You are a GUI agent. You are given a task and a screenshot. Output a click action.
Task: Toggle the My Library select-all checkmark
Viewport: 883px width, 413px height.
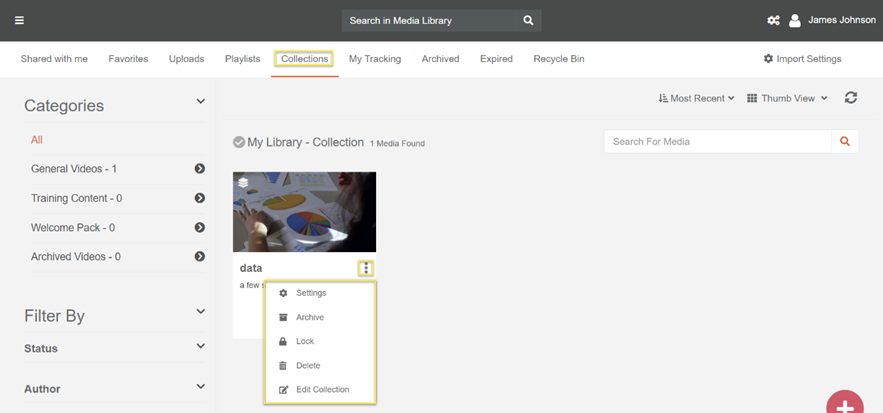tap(239, 143)
